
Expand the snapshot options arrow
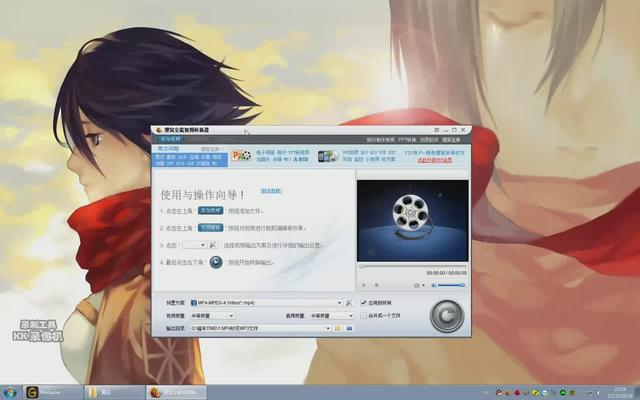[423, 285]
